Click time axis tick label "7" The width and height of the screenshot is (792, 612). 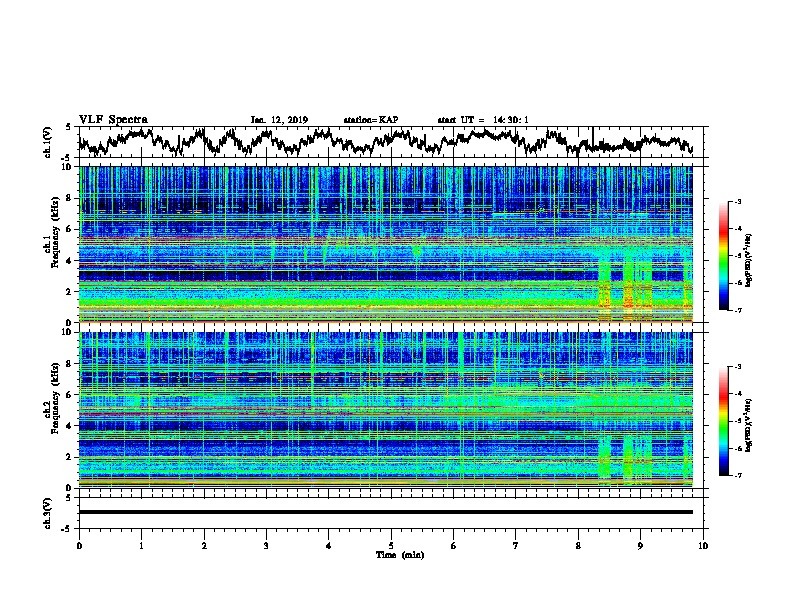coord(516,545)
